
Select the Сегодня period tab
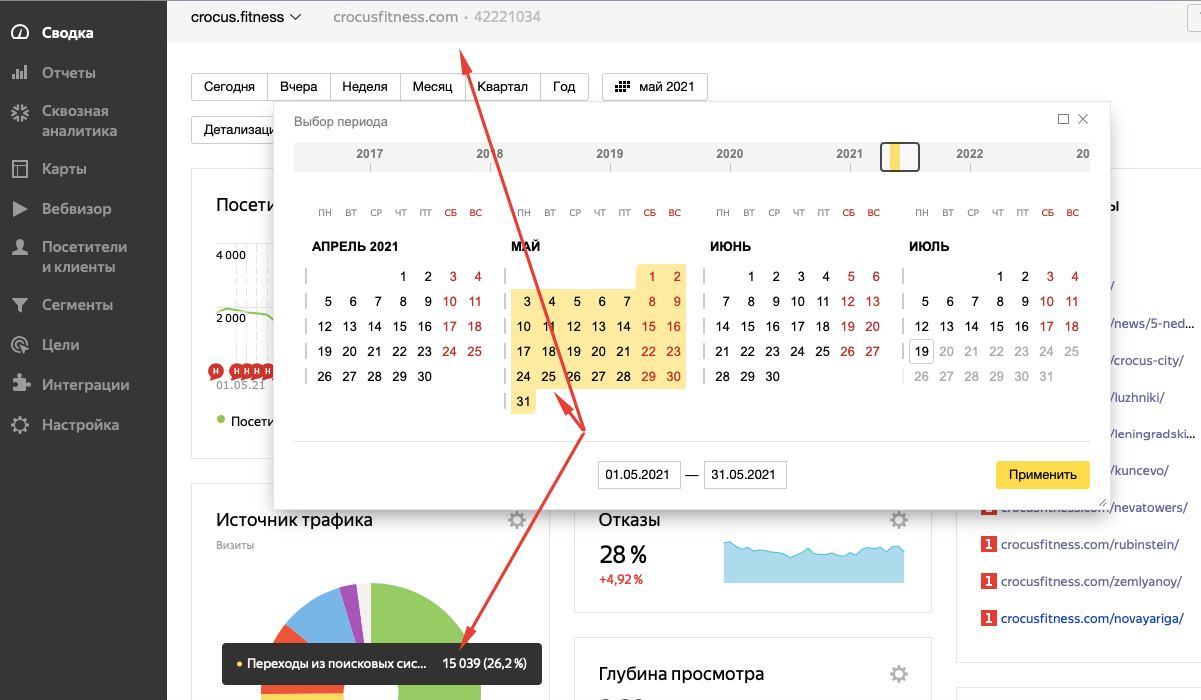point(229,87)
